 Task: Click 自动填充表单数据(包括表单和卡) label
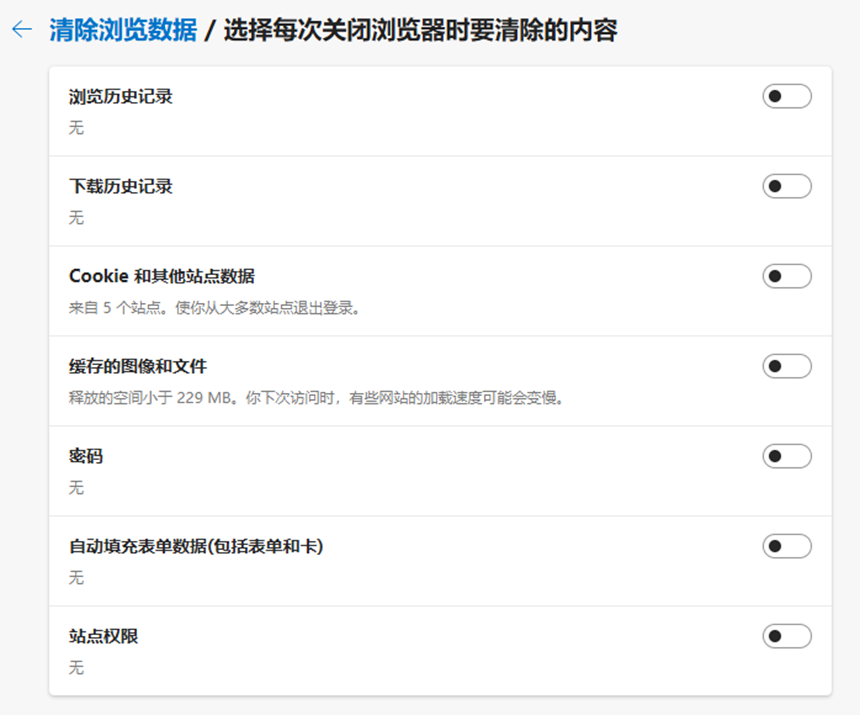coord(196,546)
